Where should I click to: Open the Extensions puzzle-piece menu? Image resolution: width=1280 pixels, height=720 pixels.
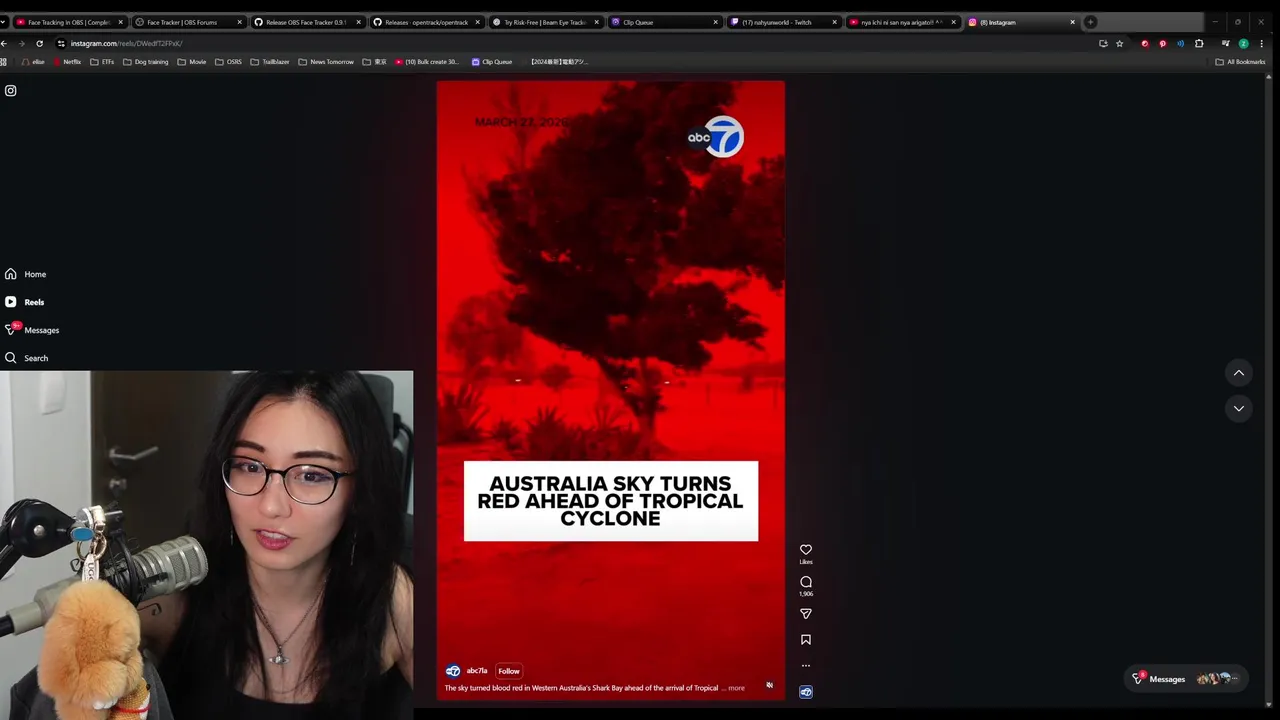1199,43
